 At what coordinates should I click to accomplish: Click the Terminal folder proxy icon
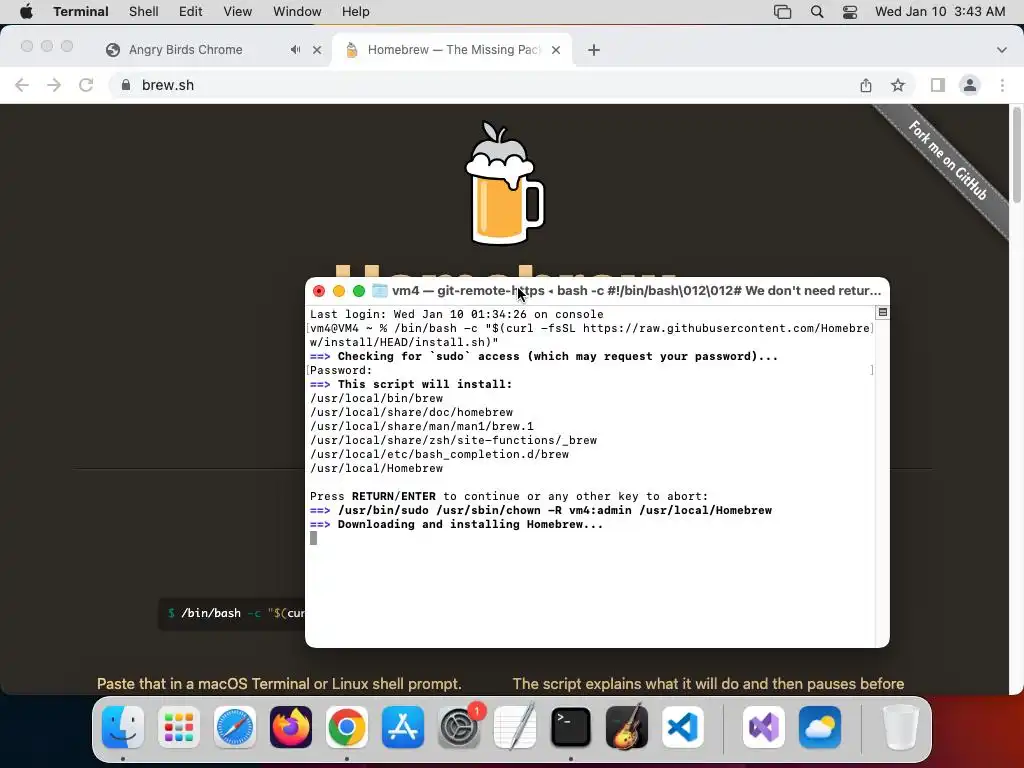click(x=379, y=291)
